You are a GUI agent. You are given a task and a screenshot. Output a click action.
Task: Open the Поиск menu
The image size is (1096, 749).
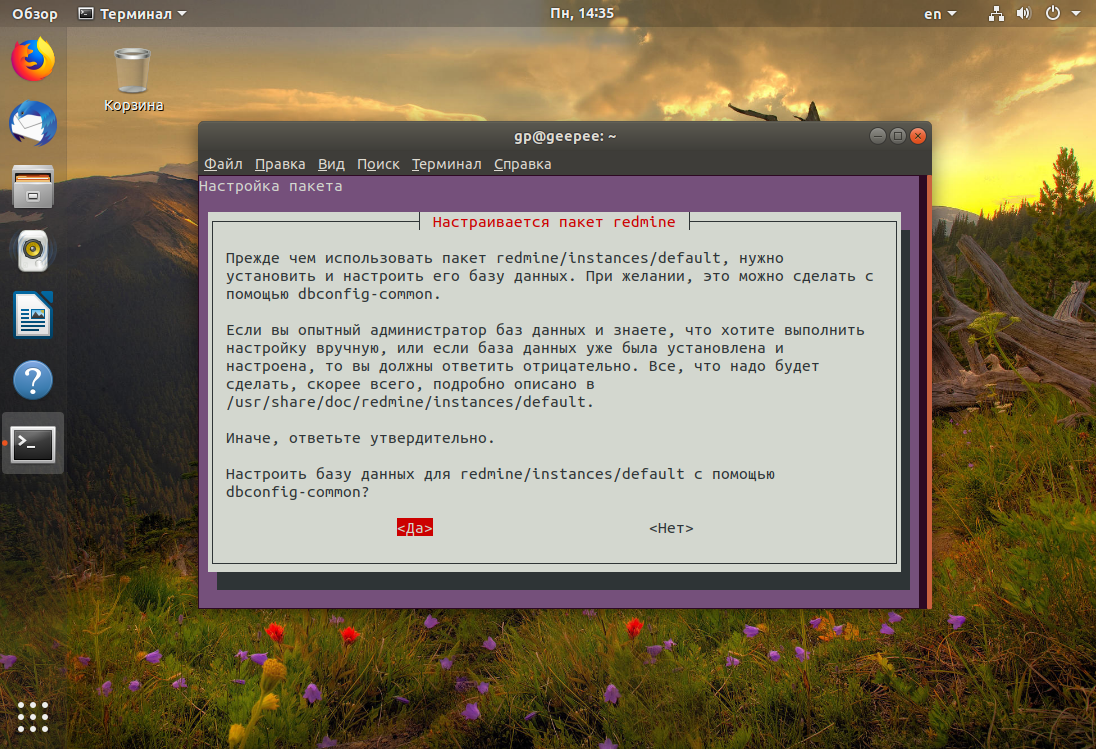pyautogui.click(x=378, y=163)
